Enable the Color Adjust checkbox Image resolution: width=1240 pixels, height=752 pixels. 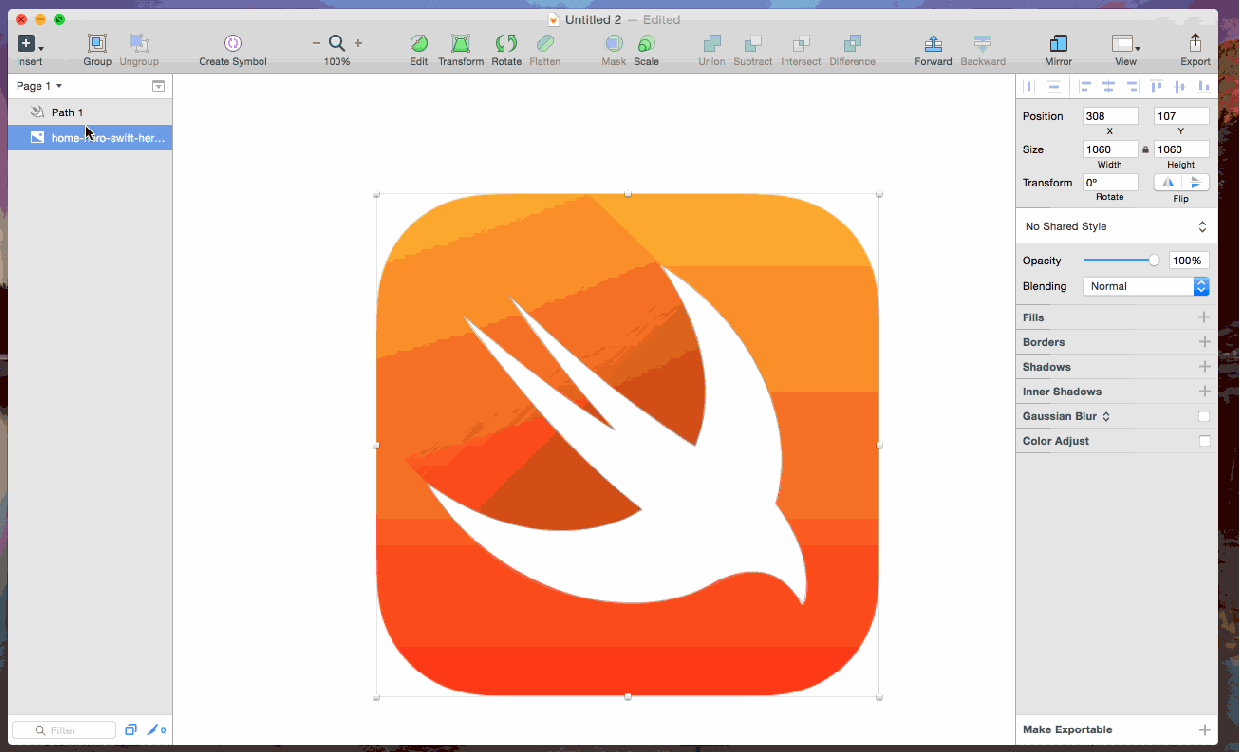[x=1204, y=441]
